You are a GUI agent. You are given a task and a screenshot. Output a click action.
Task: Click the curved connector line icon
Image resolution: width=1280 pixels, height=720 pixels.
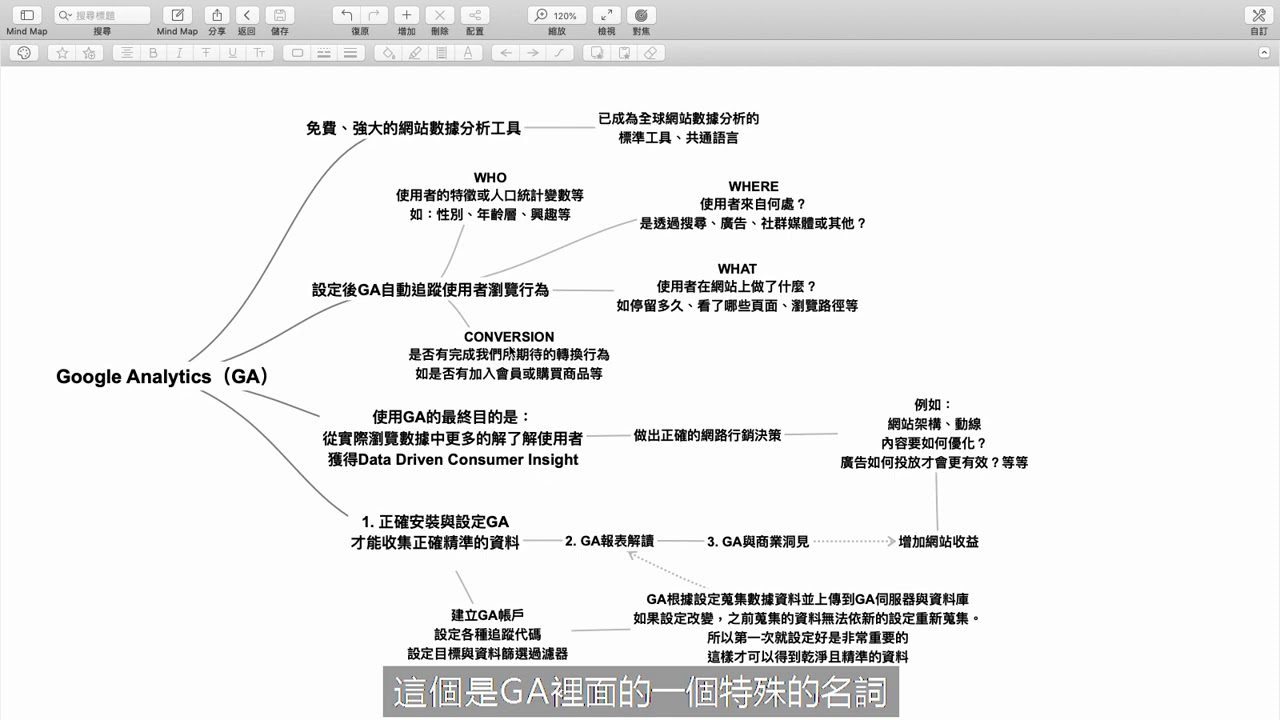tap(560, 53)
